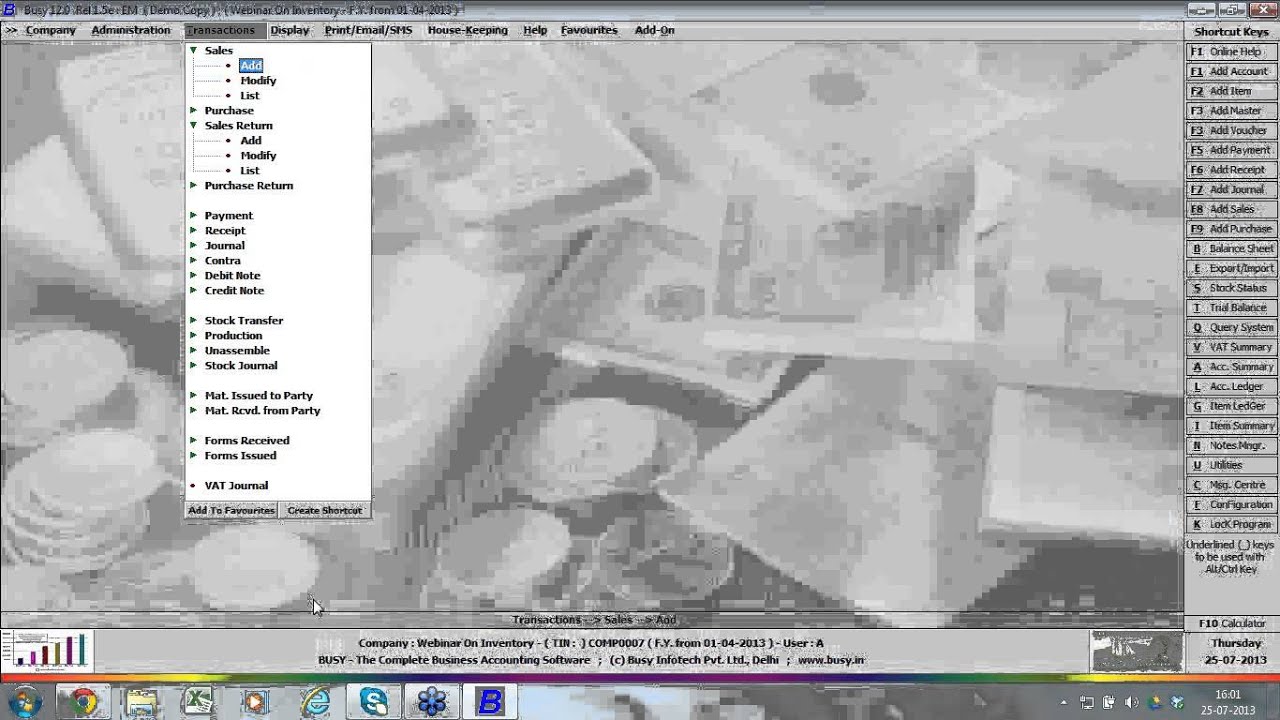The height and width of the screenshot is (720, 1280).
Task: Open the Balance Sheet shortcut
Action: coord(1231,248)
